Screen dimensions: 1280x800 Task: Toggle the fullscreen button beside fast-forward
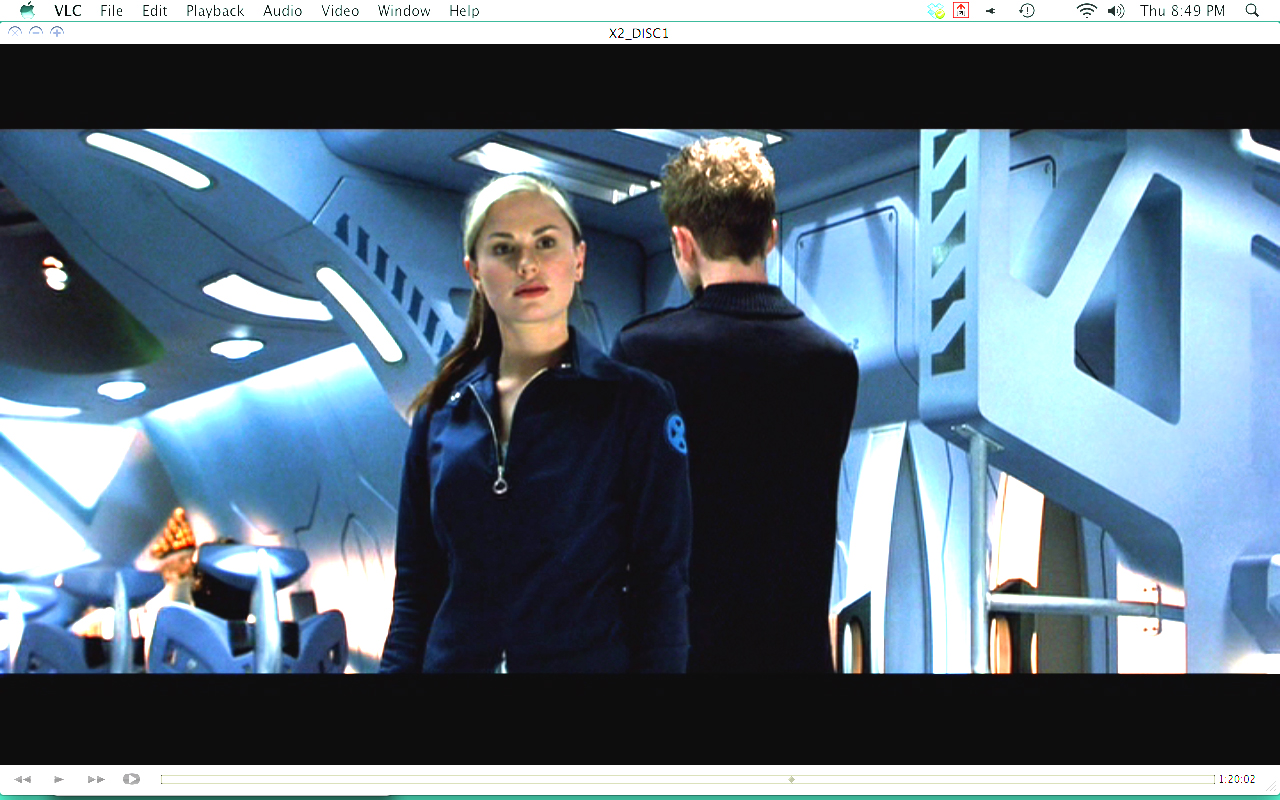click(x=131, y=779)
